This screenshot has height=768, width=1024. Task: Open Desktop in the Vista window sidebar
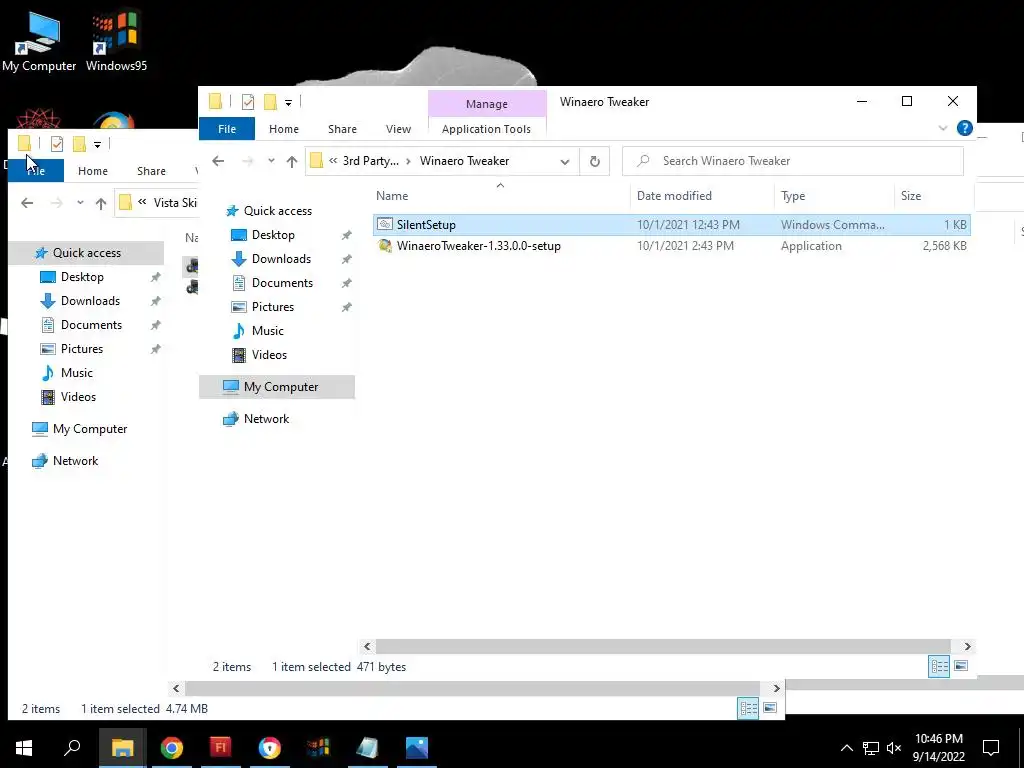(82, 277)
